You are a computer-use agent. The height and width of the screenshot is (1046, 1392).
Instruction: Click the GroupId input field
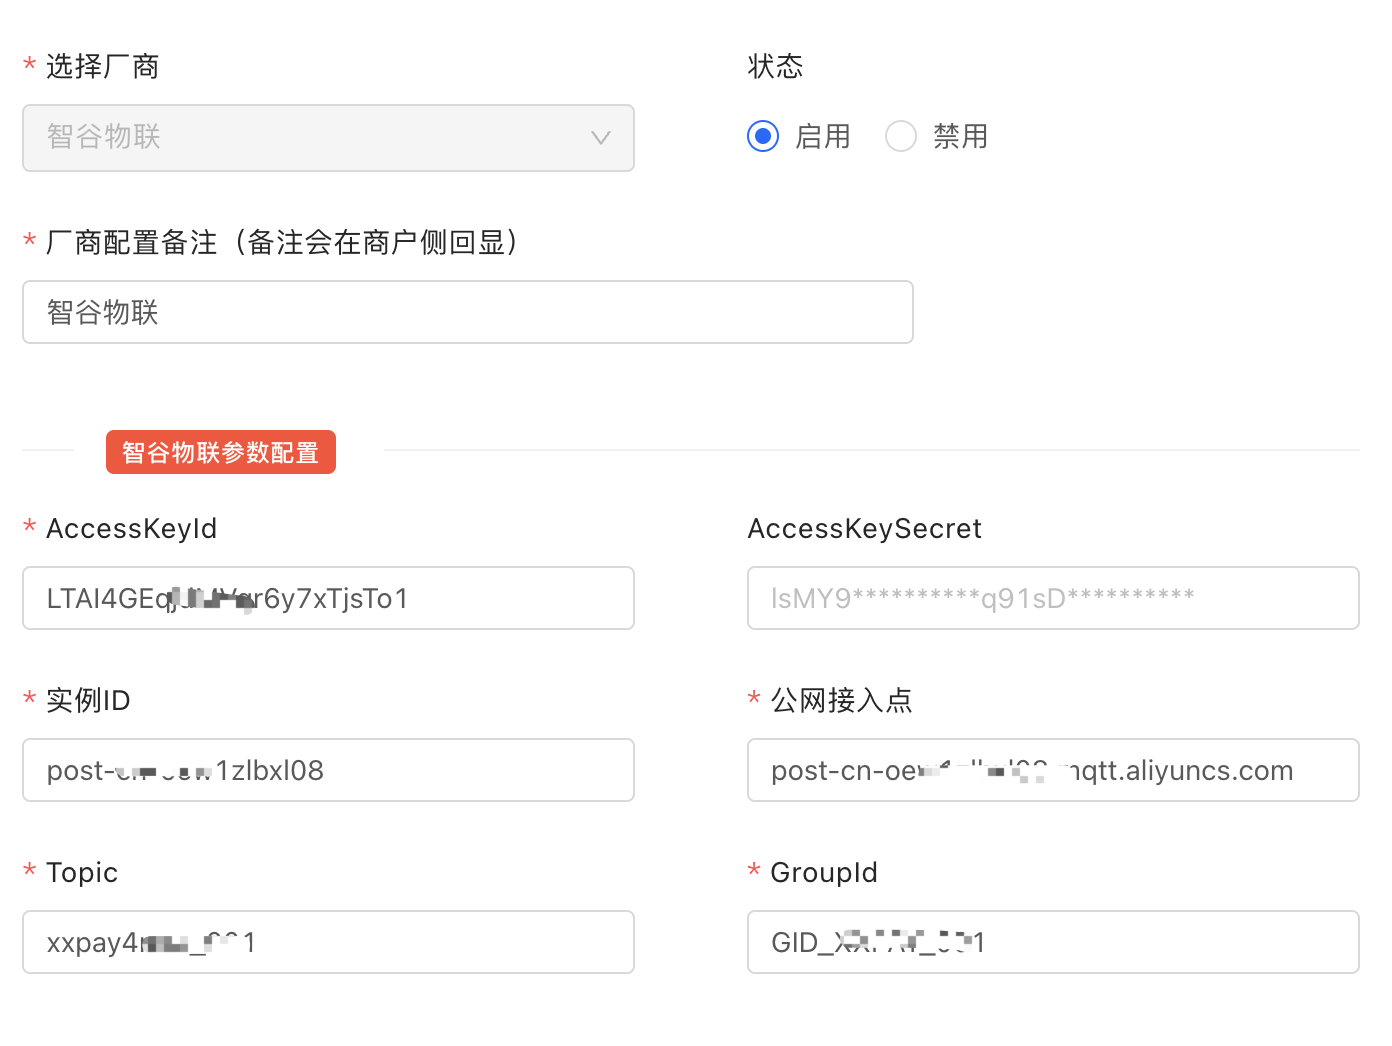(1053, 942)
